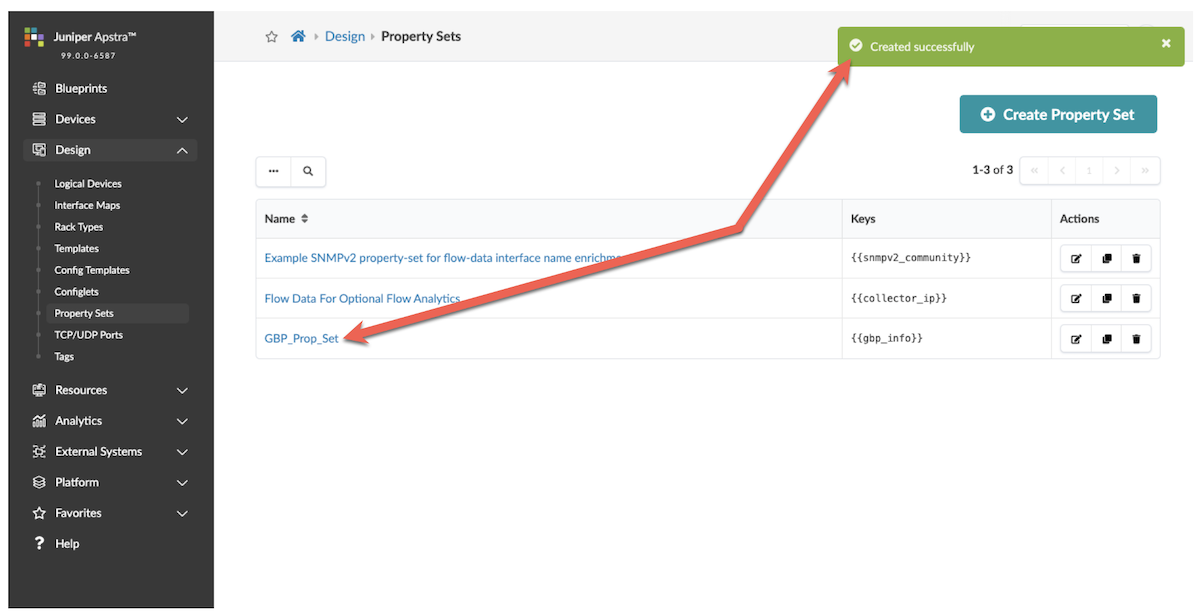The image size is (1200, 616).
Task: Clone the GBP_Prop_Set row
Action: point(1106,339)
